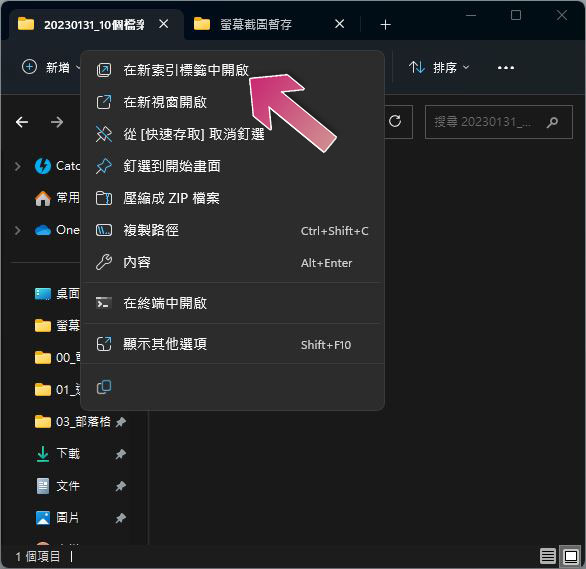Expand the Catch tree node
Viewport: 586px width, 569px height.
(x=17, y=166)
